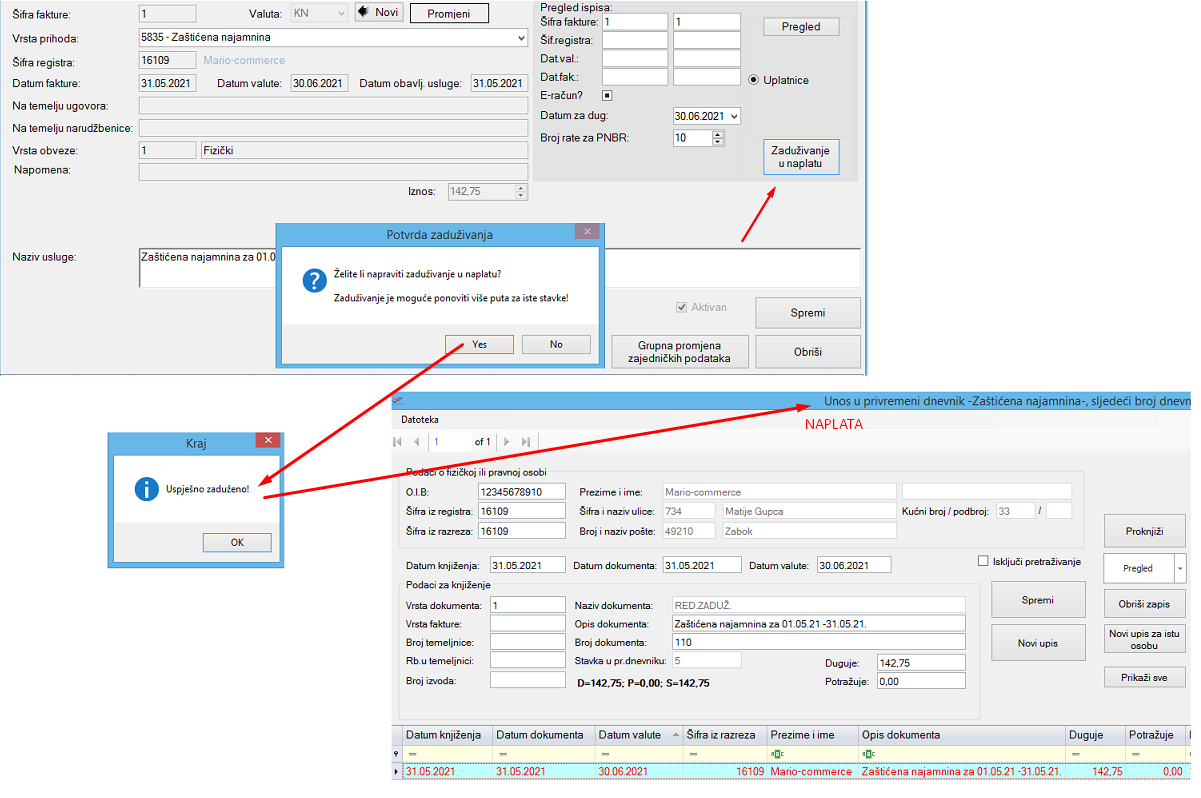Confirm with Yes in Potvrda zaduživanja
Screen dimensions: 1201x798
pyautogui.click(x=479, y=344)
